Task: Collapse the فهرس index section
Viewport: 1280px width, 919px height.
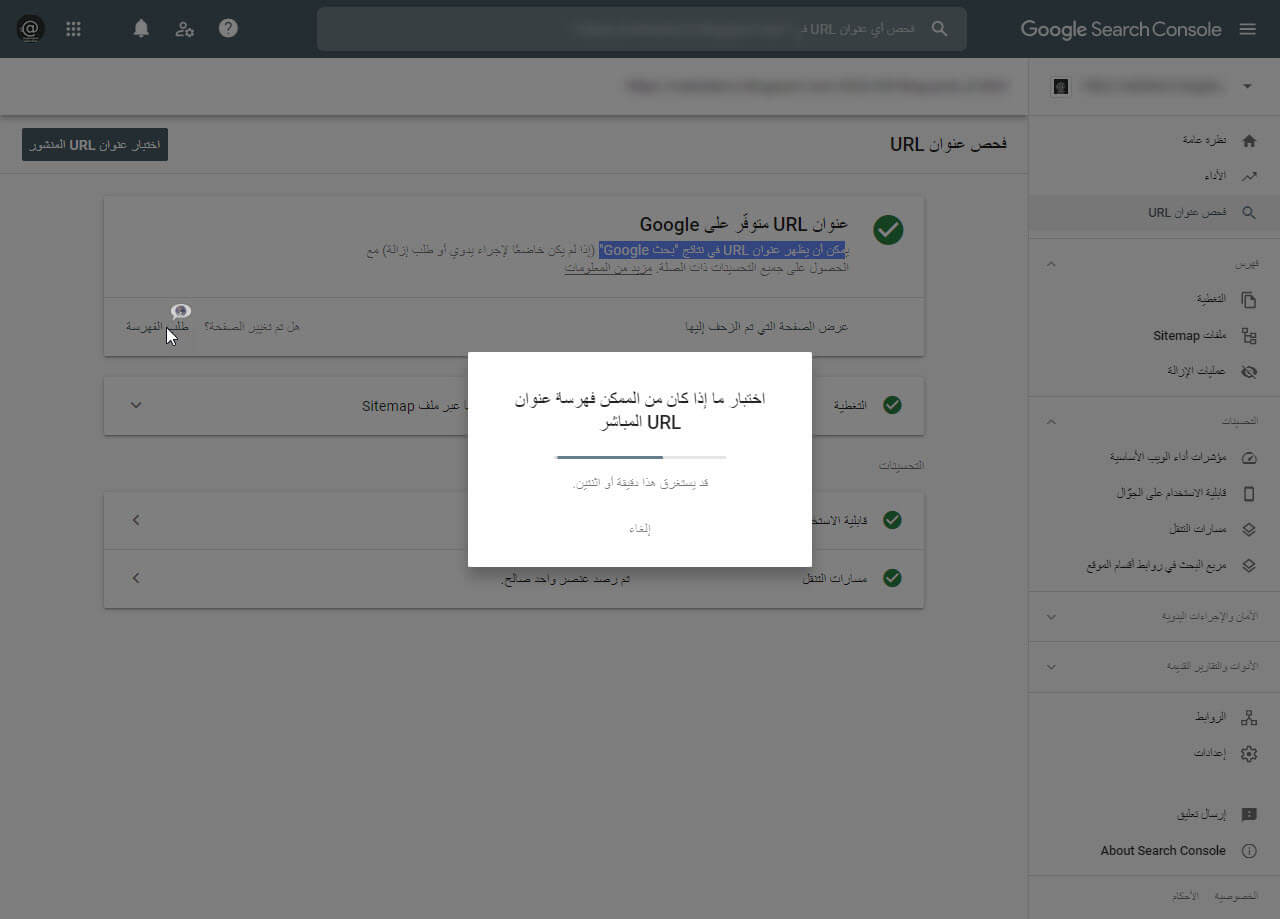Action: pyautogui.click(x=1051, y=264)
